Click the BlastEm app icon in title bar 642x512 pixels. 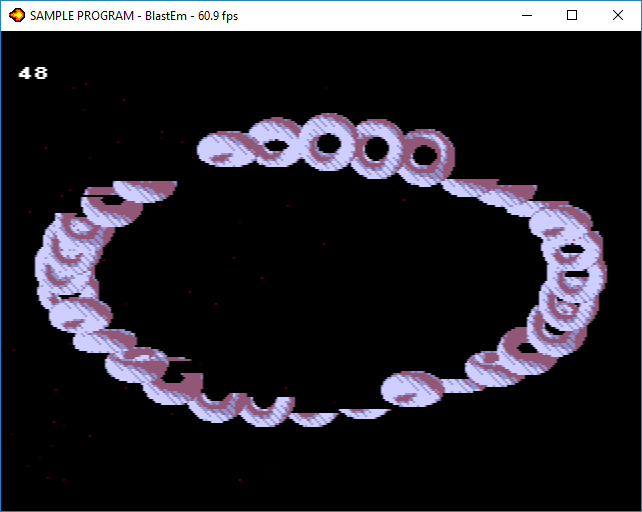coord(16,16)
